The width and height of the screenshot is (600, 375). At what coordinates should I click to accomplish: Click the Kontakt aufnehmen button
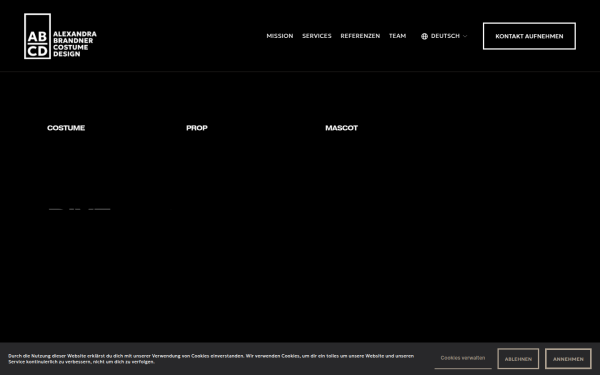tap(529, 36)
